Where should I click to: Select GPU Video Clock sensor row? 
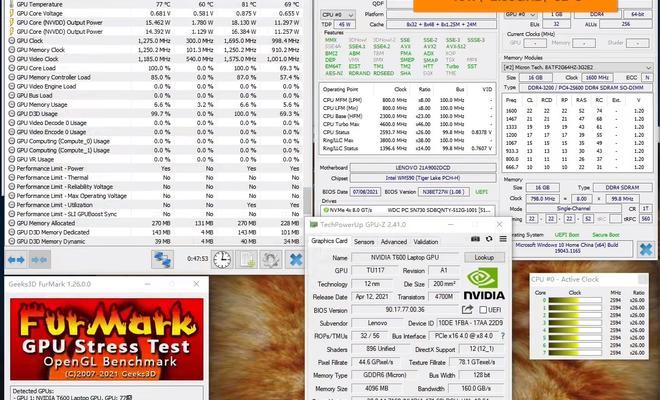click(x=154, y=59)
